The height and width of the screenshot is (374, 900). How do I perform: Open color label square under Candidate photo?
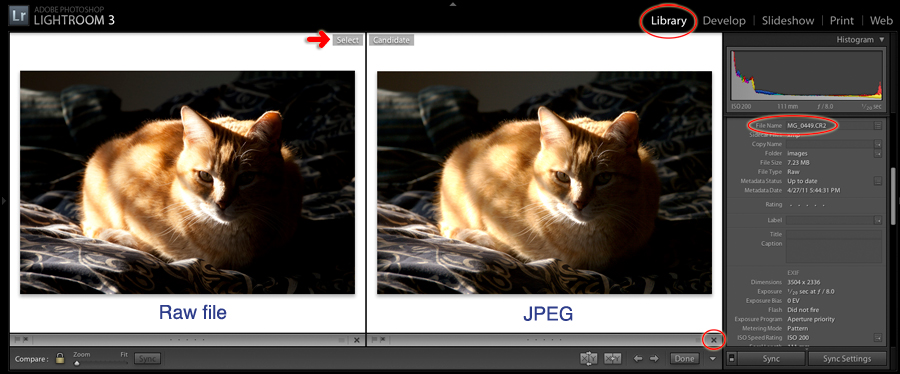[x=699, y=340]
